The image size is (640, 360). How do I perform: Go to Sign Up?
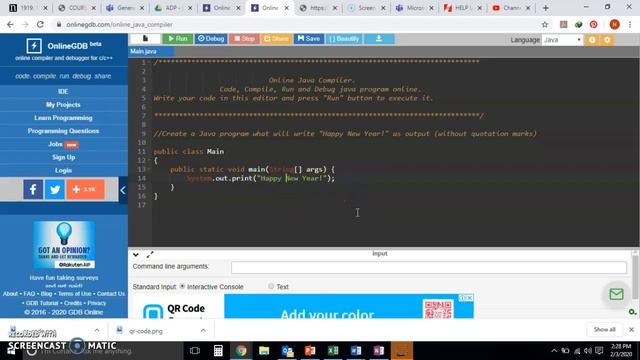pos(63,157)
